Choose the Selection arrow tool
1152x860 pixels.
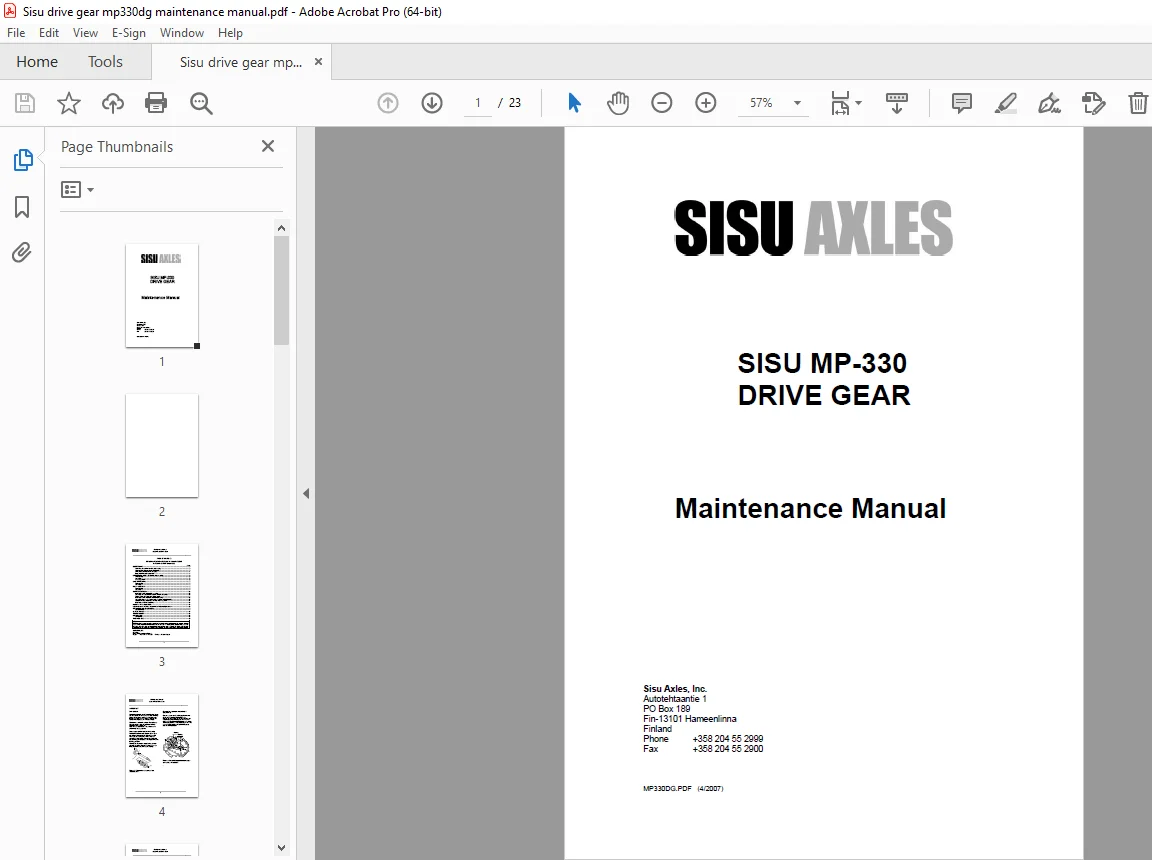(x=575, y=103)
